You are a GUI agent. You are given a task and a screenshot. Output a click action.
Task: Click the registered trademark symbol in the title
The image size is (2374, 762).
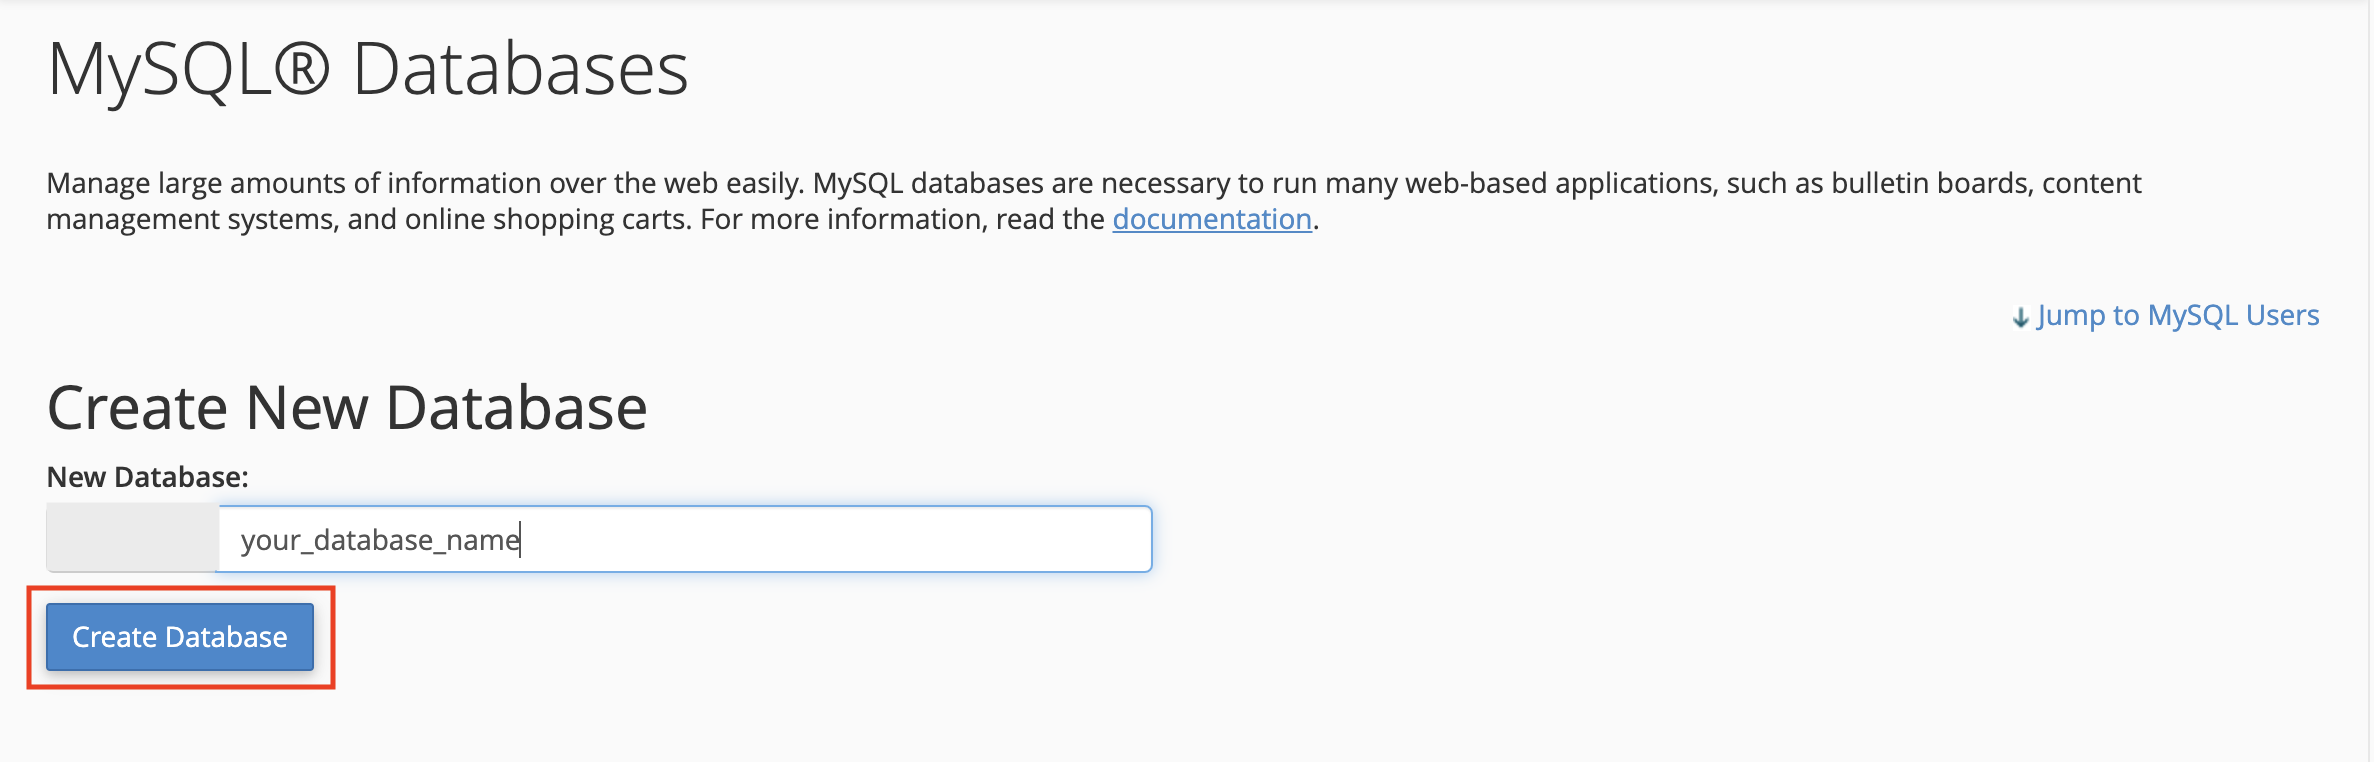pos(302,69)
